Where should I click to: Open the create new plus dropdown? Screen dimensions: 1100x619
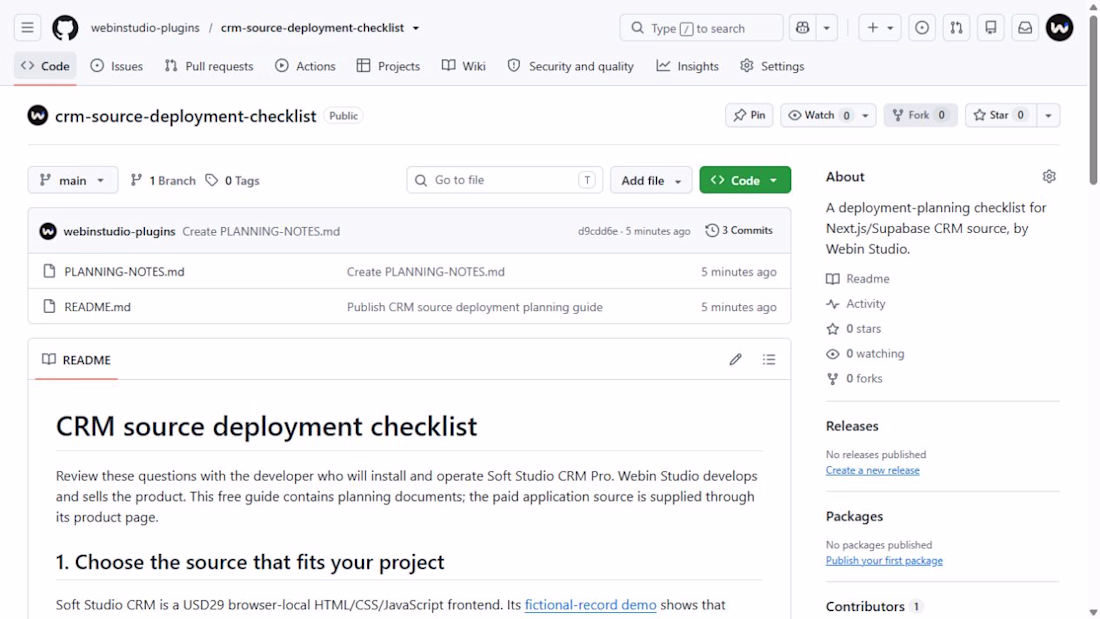pyautogui.click(x=880, y=28)
